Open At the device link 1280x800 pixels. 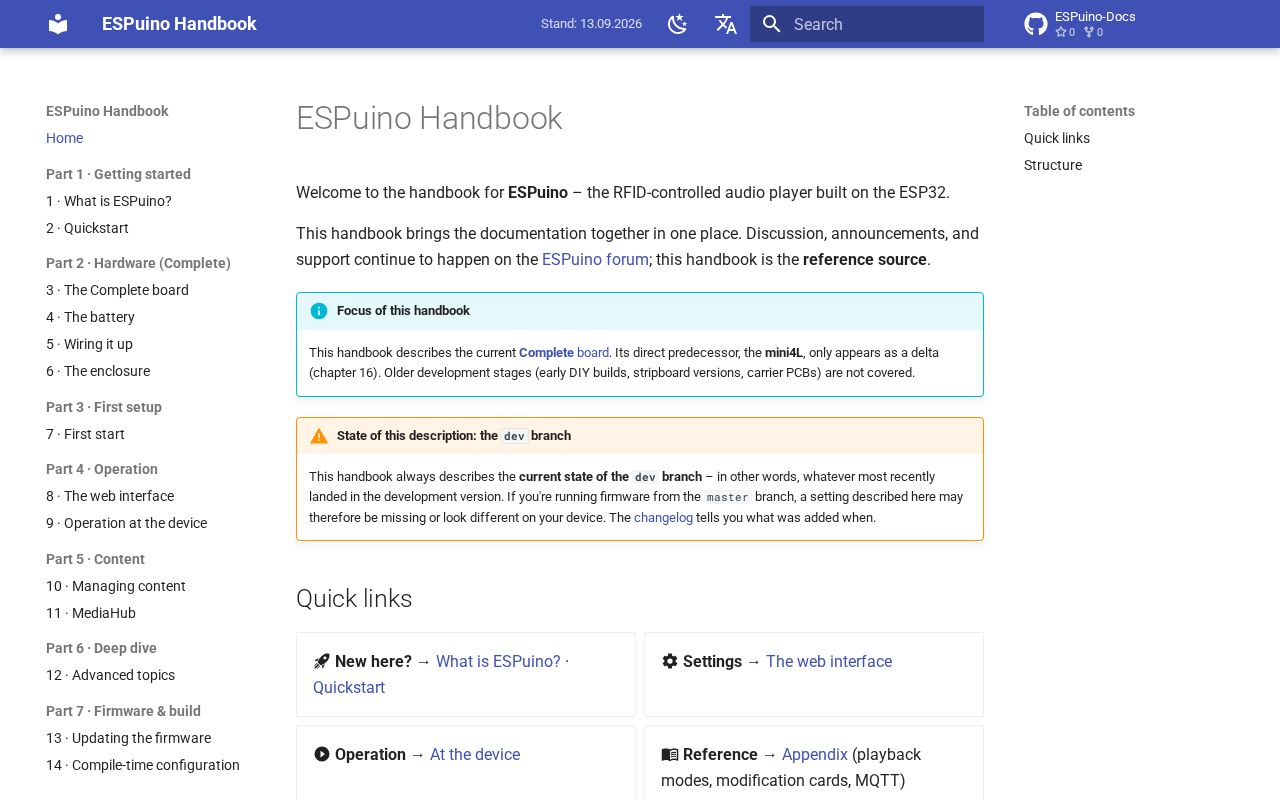click(x=475, y=754)
